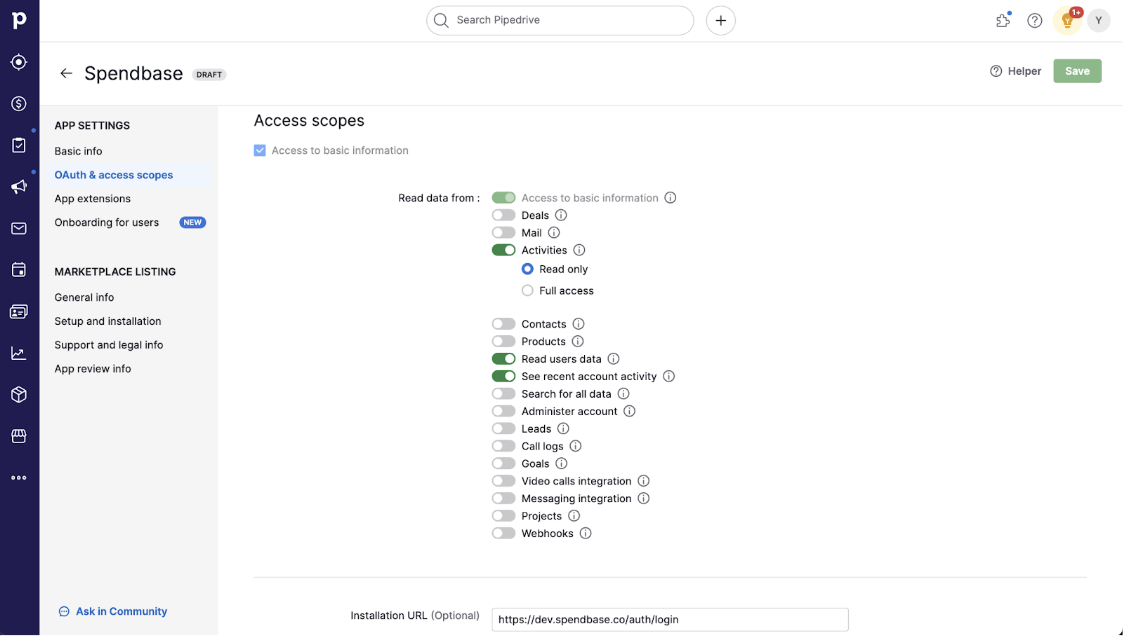Open the Mail envelope icon in sidebar
1146x636 pixels.
pyautogui.click(x=19, y=229)
